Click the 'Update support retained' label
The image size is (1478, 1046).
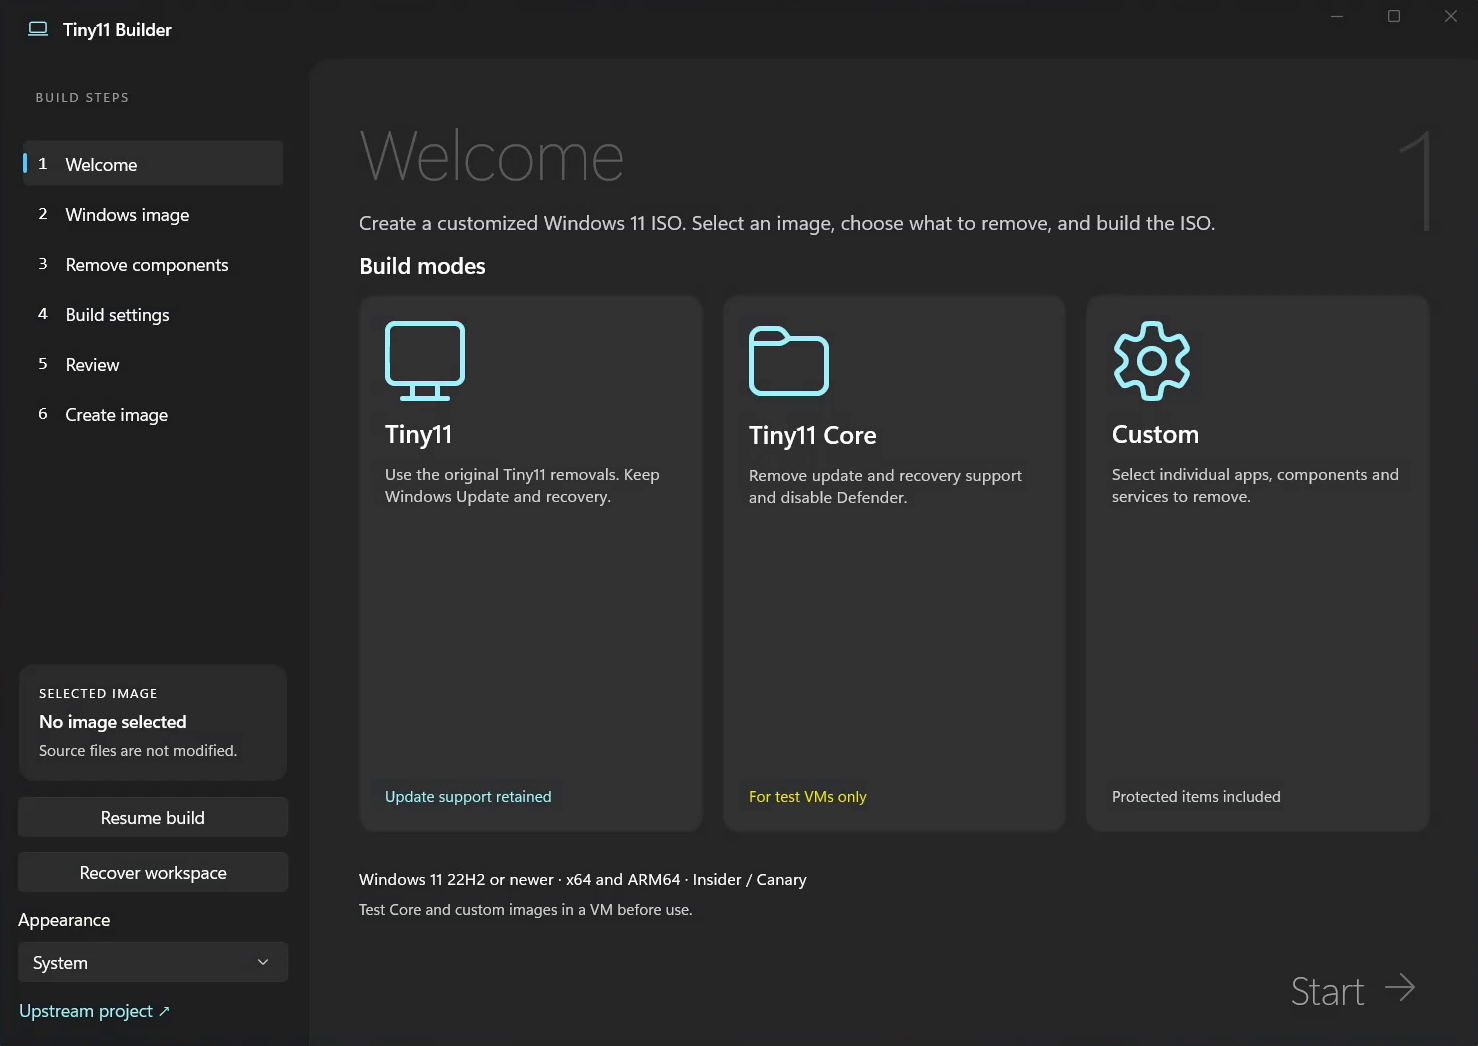[x=468, y=796]
